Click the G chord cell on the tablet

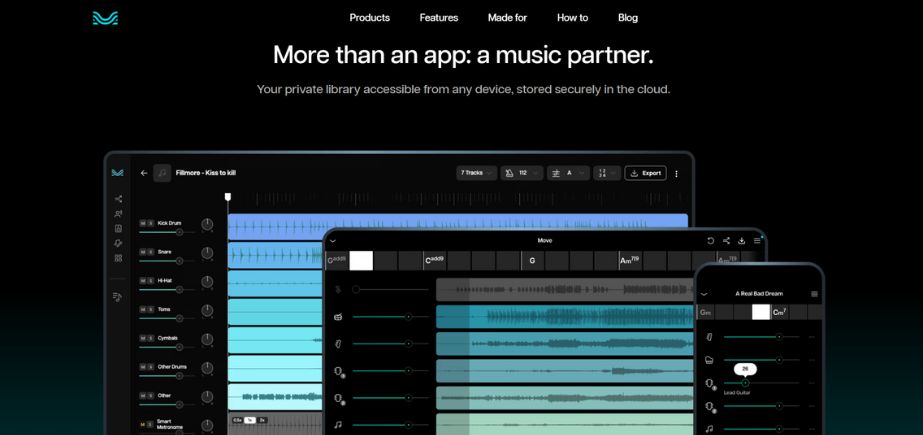click(533, 261)
